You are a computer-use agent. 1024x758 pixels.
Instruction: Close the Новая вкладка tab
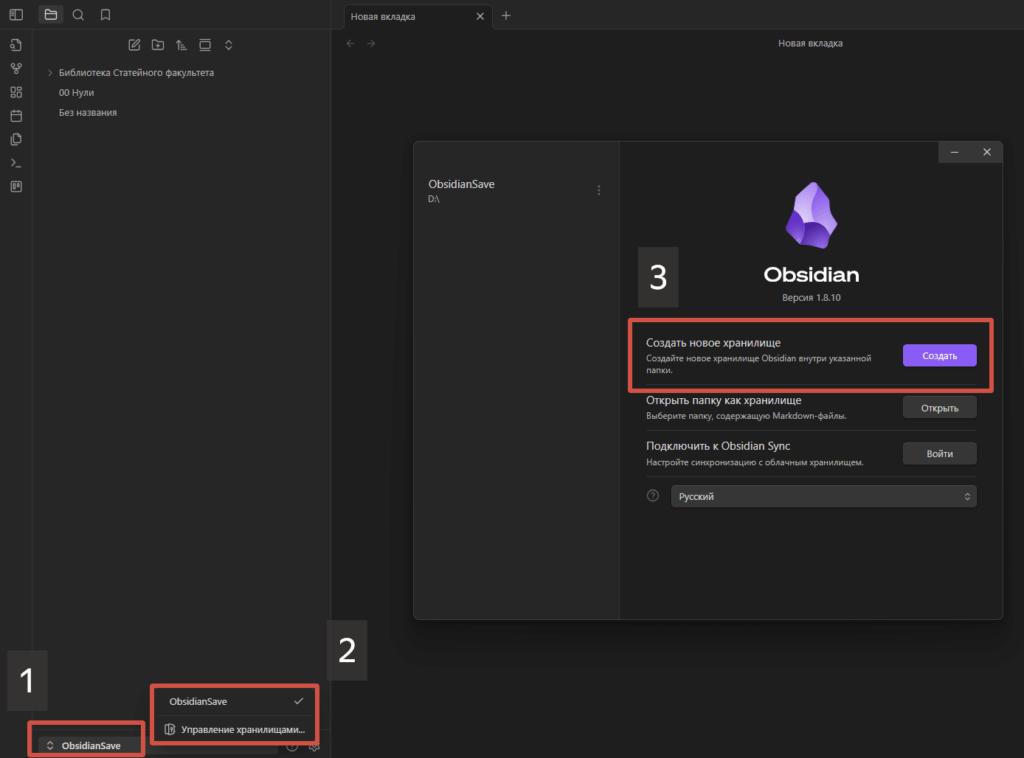pyautogui.click(x=480, y=16)
